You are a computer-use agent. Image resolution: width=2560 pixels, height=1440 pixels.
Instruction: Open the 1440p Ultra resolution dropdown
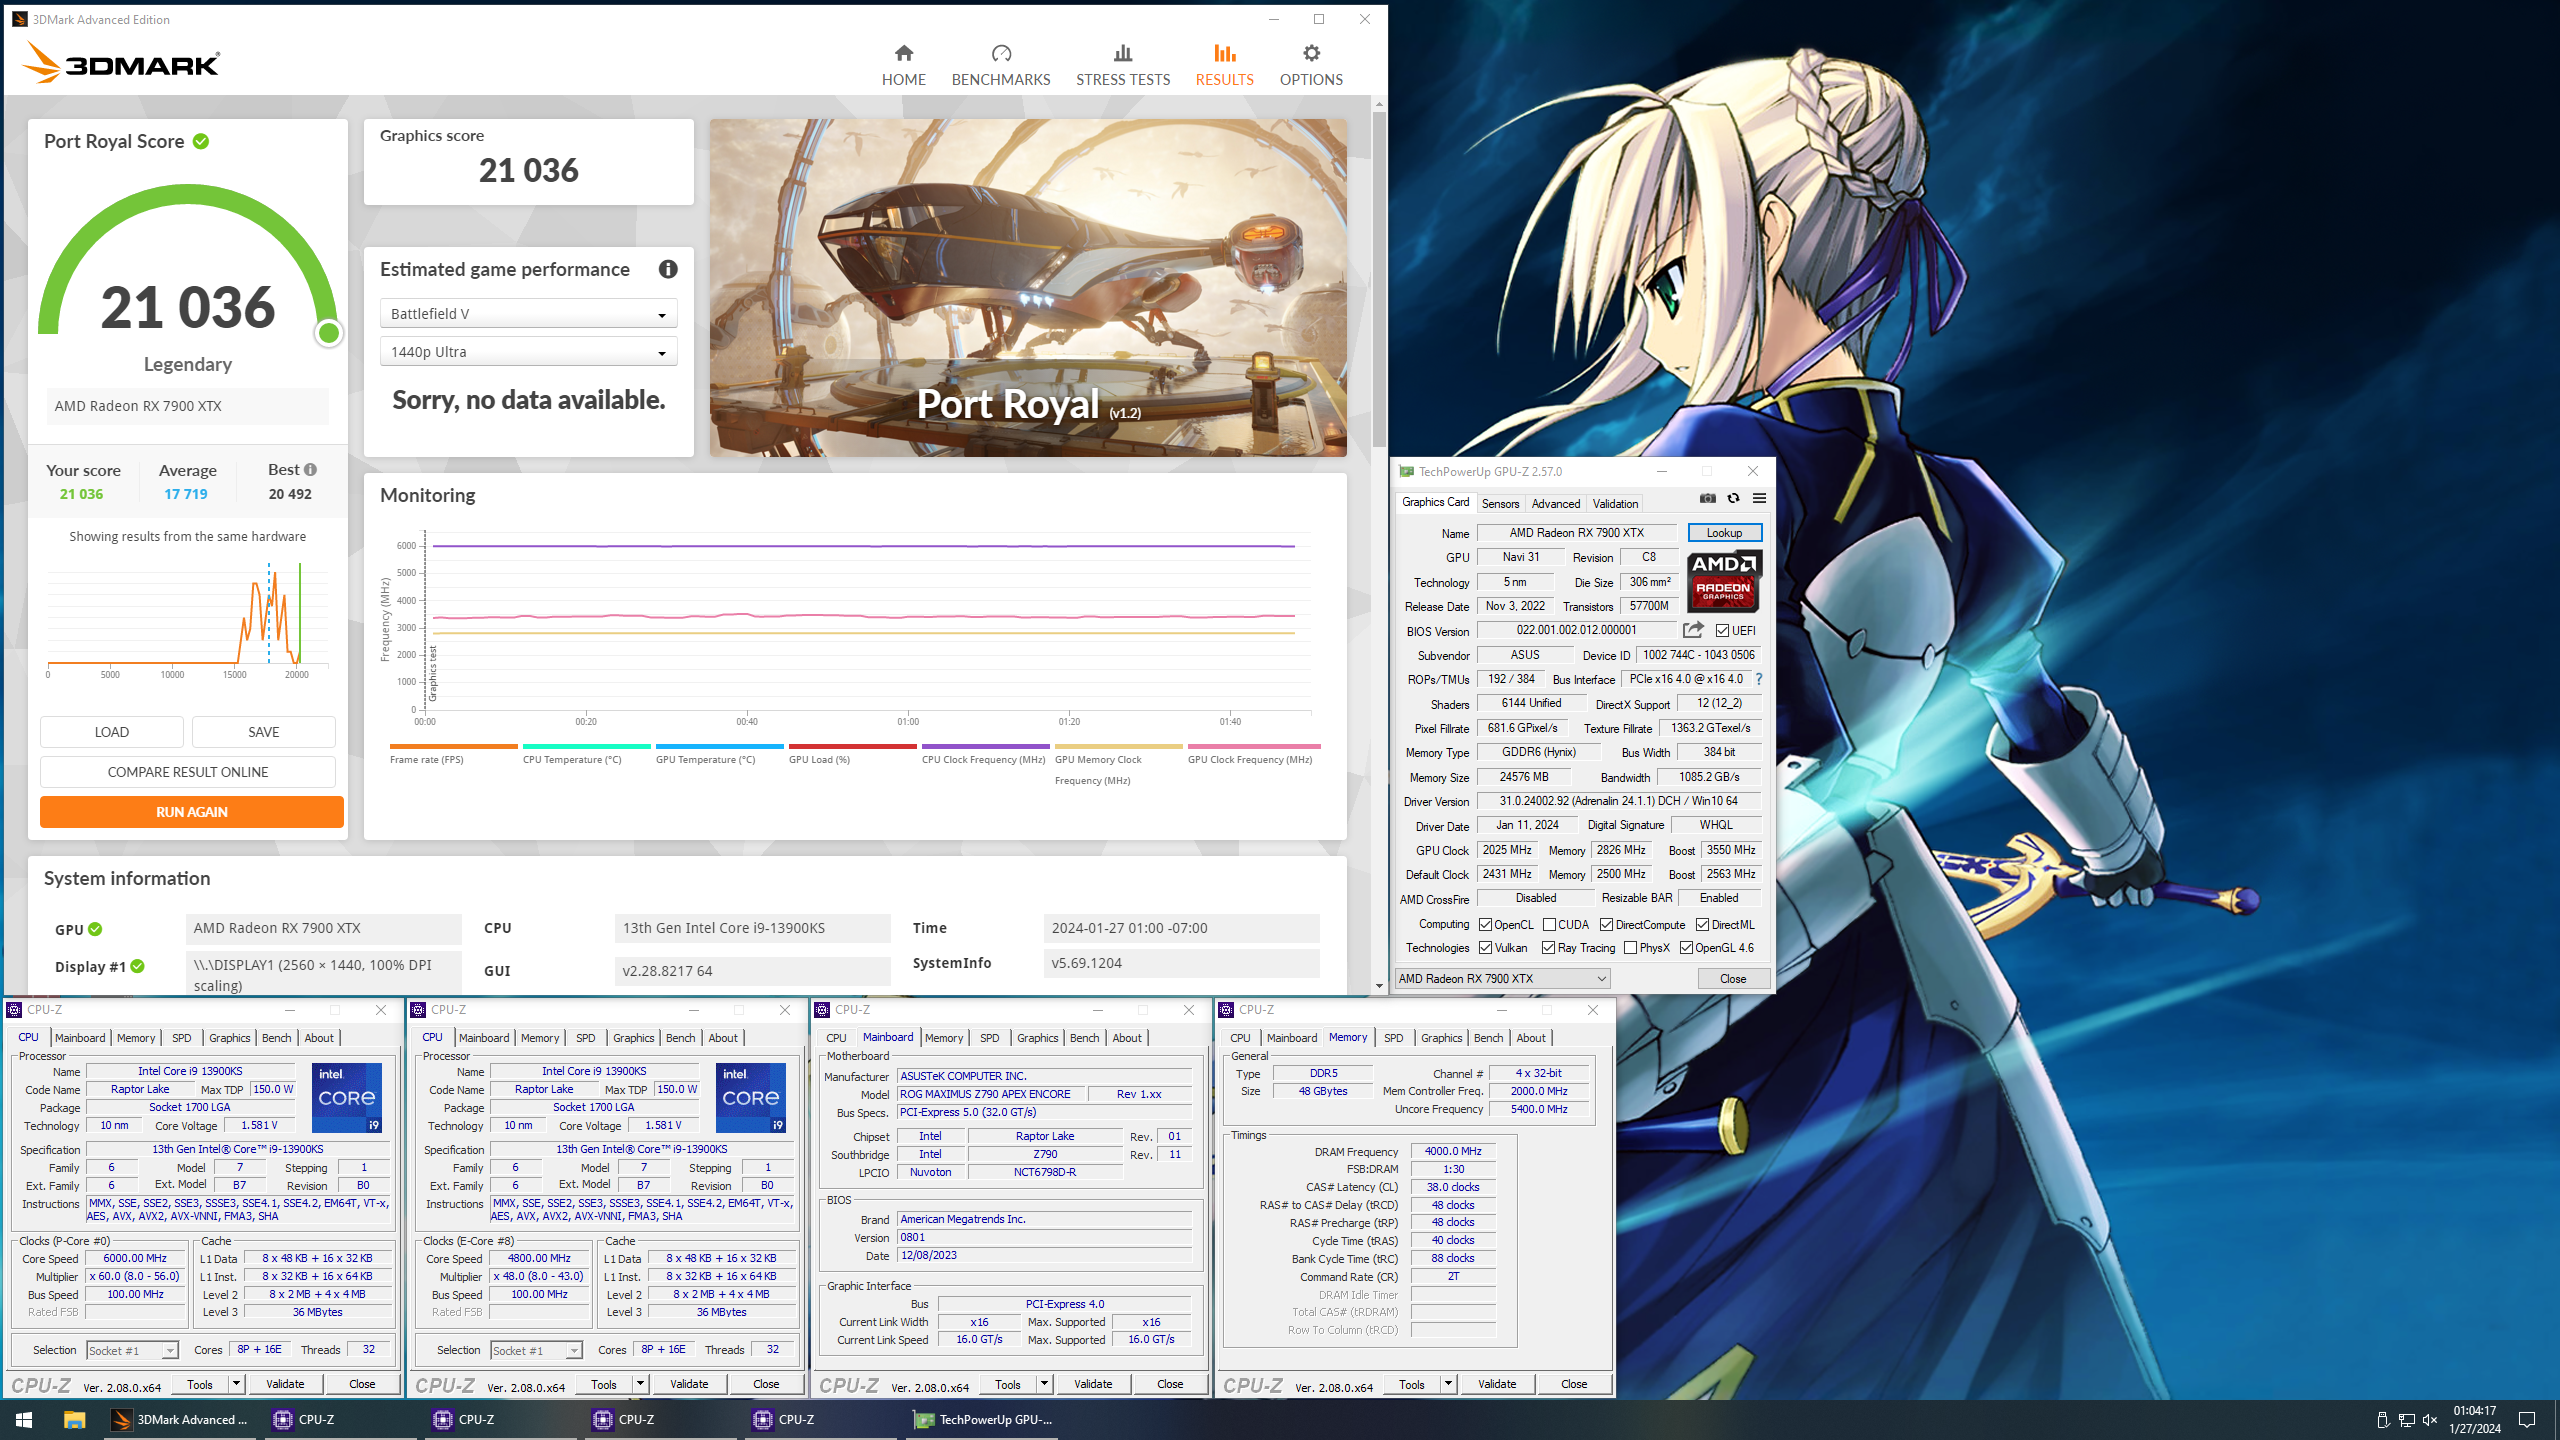click(528, 352)
